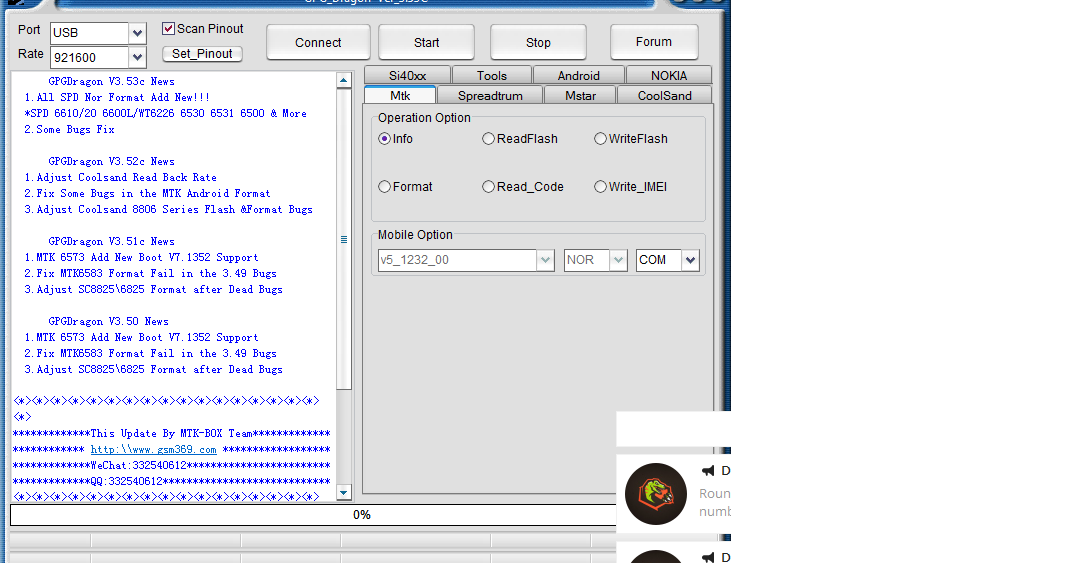Click the Stop button
This screenshot has height=563, width=1072.
(538, 42)
